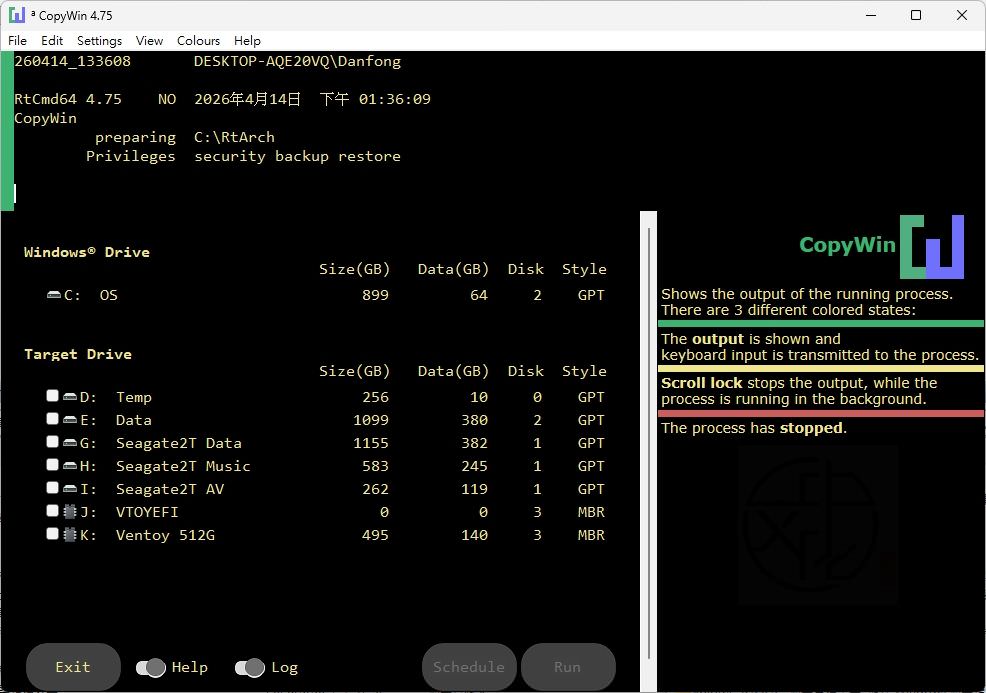This screenshot has height=693, width=986.
Task: Click the E: Data drive icon
Action: tap(70, 420)
